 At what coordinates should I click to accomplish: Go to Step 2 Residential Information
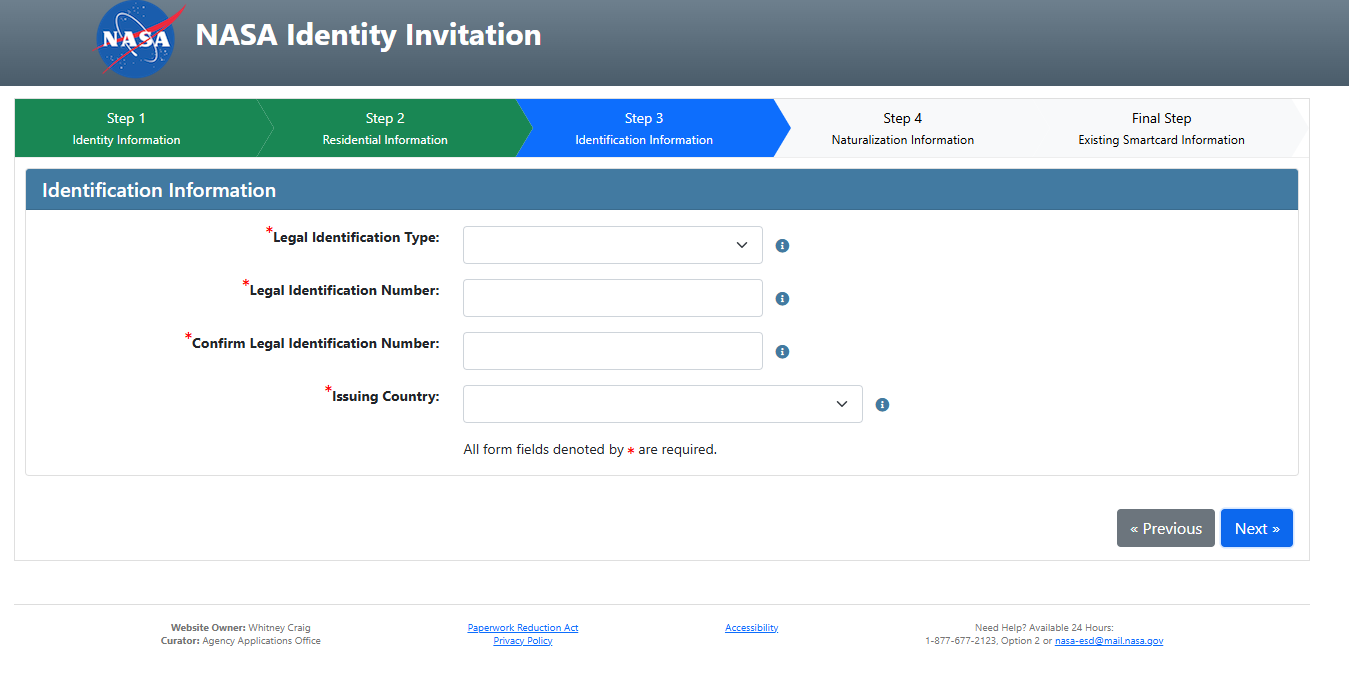[x=385, y=128]
